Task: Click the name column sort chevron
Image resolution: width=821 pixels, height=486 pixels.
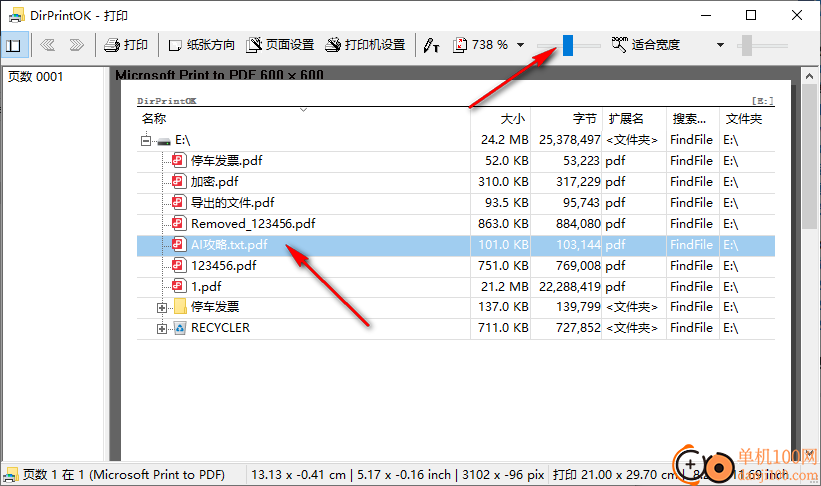Action: (303, 110)
